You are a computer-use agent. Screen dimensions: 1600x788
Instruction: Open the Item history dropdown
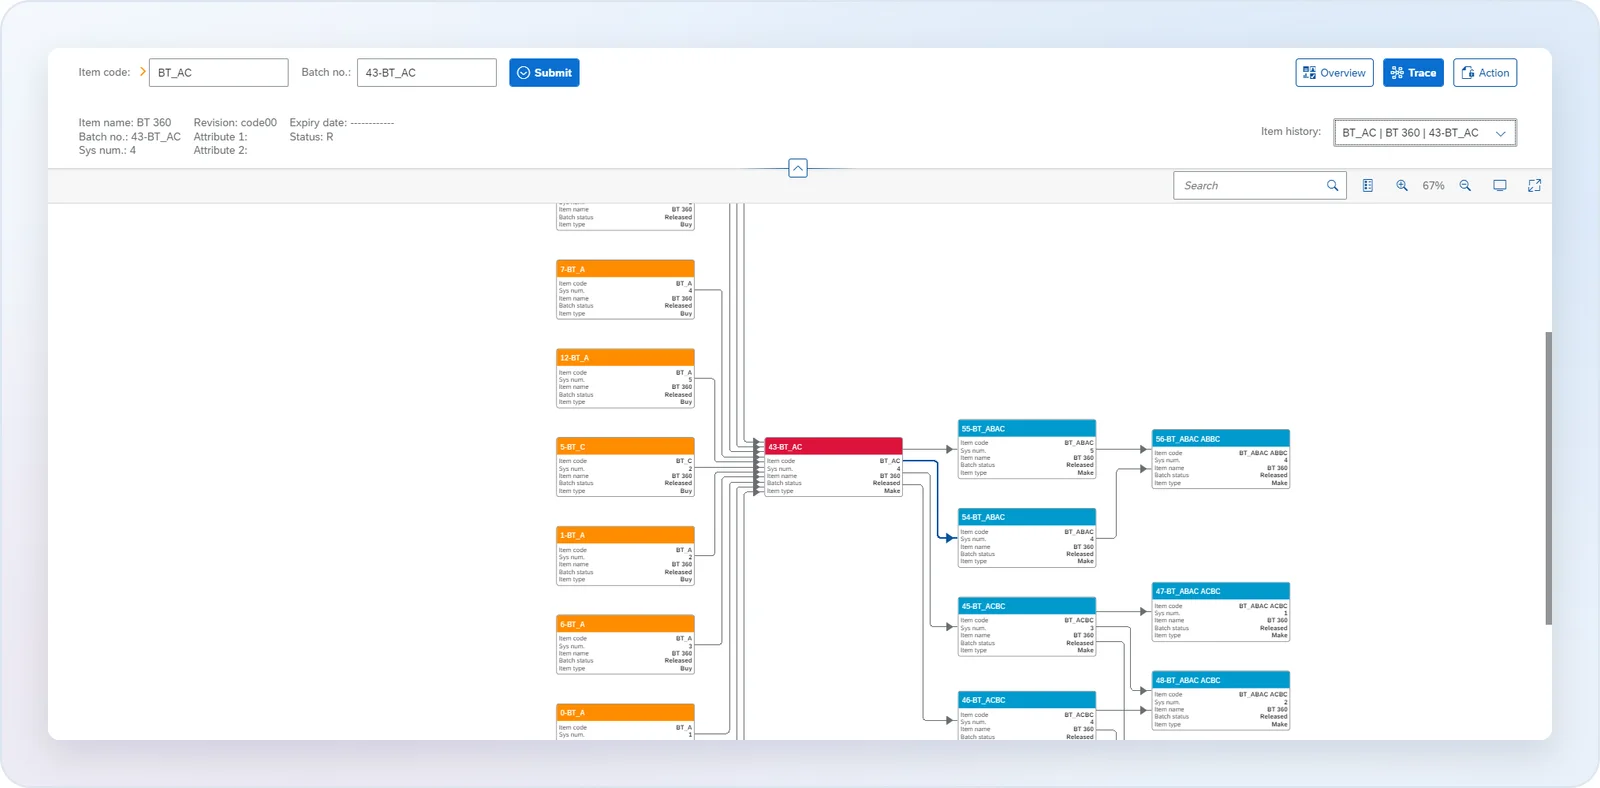point(1425,133)
